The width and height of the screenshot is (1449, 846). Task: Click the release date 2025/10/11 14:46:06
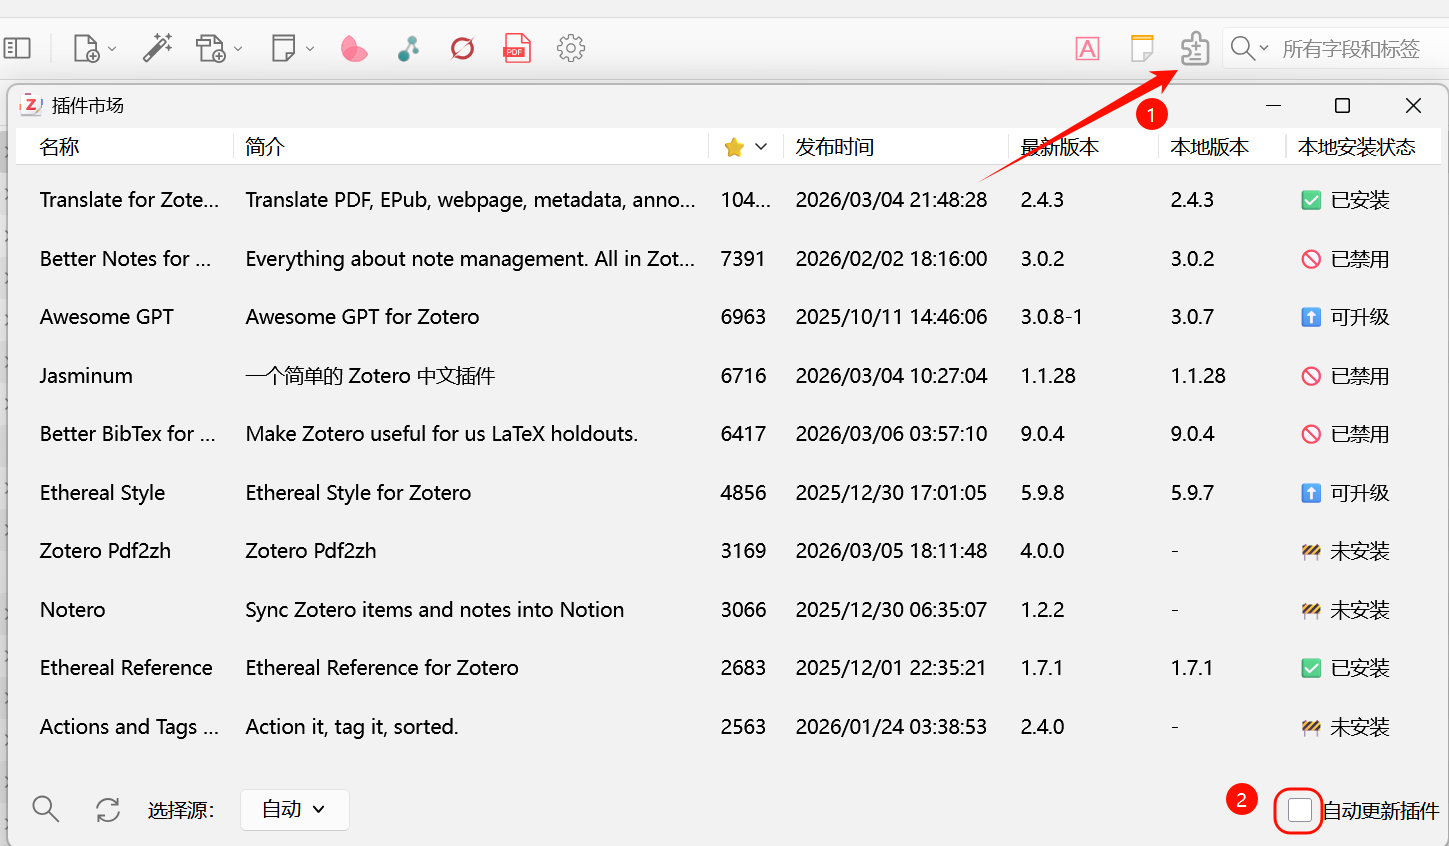click(891, 317)
